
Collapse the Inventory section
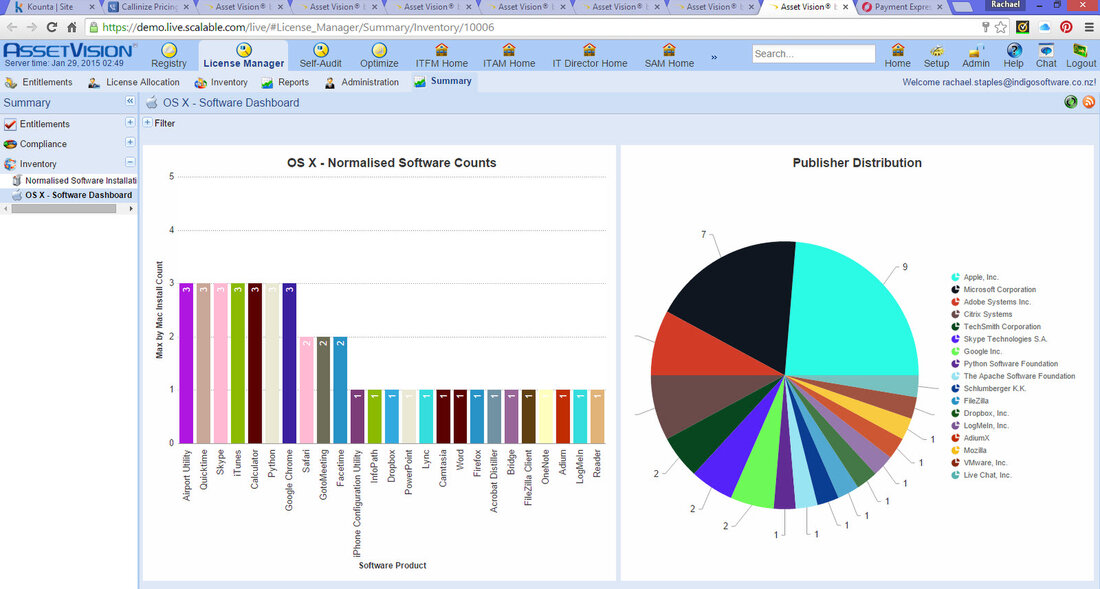pos(131,163)
